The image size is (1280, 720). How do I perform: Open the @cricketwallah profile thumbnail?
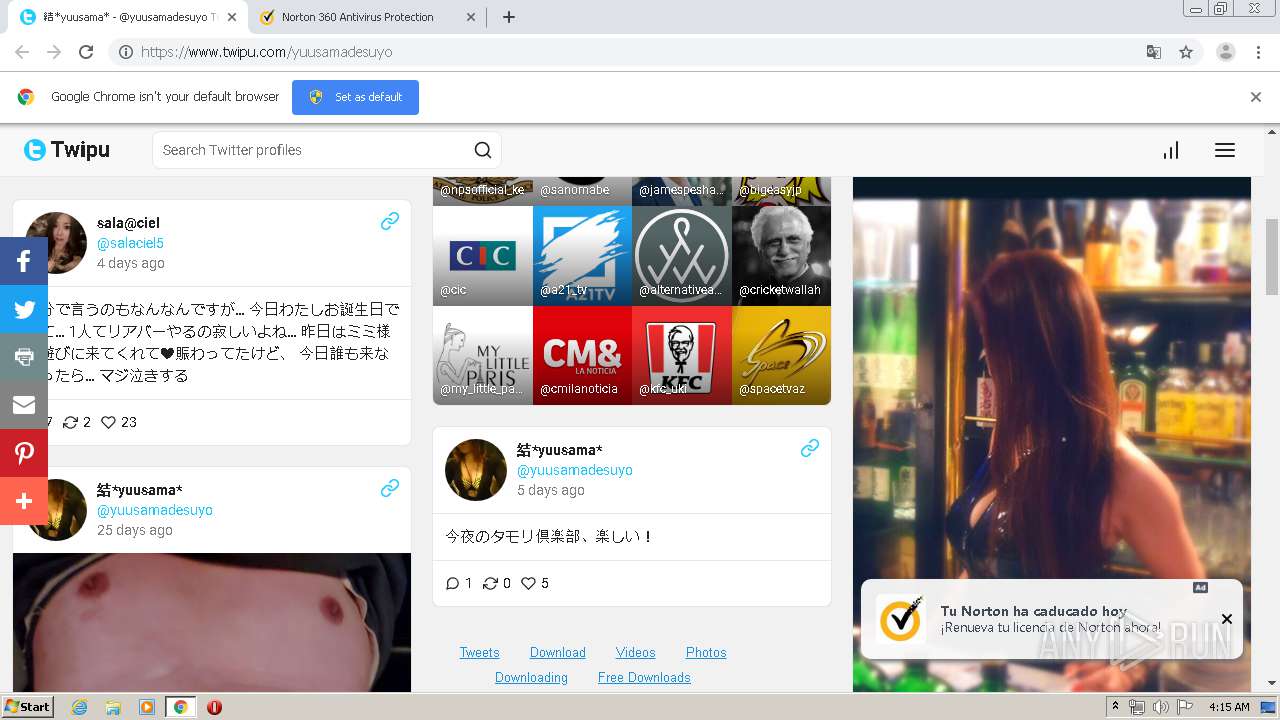781,255
